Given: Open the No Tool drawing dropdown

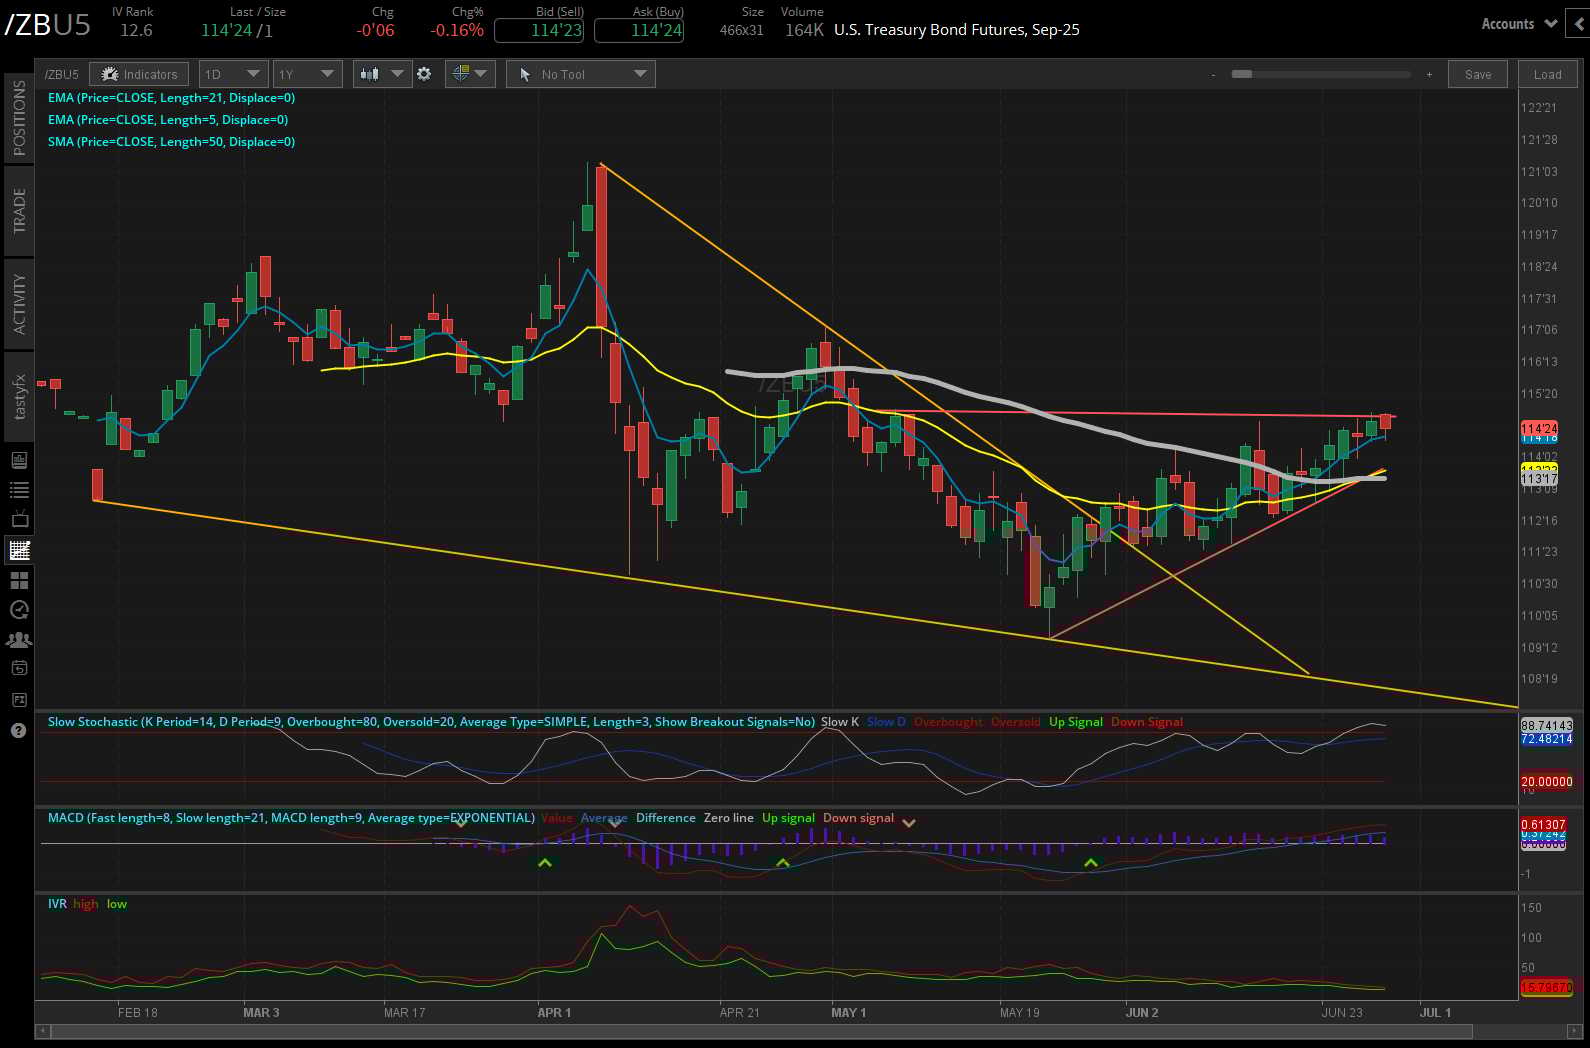Looking at the screenshot, I should click(580, 74).
